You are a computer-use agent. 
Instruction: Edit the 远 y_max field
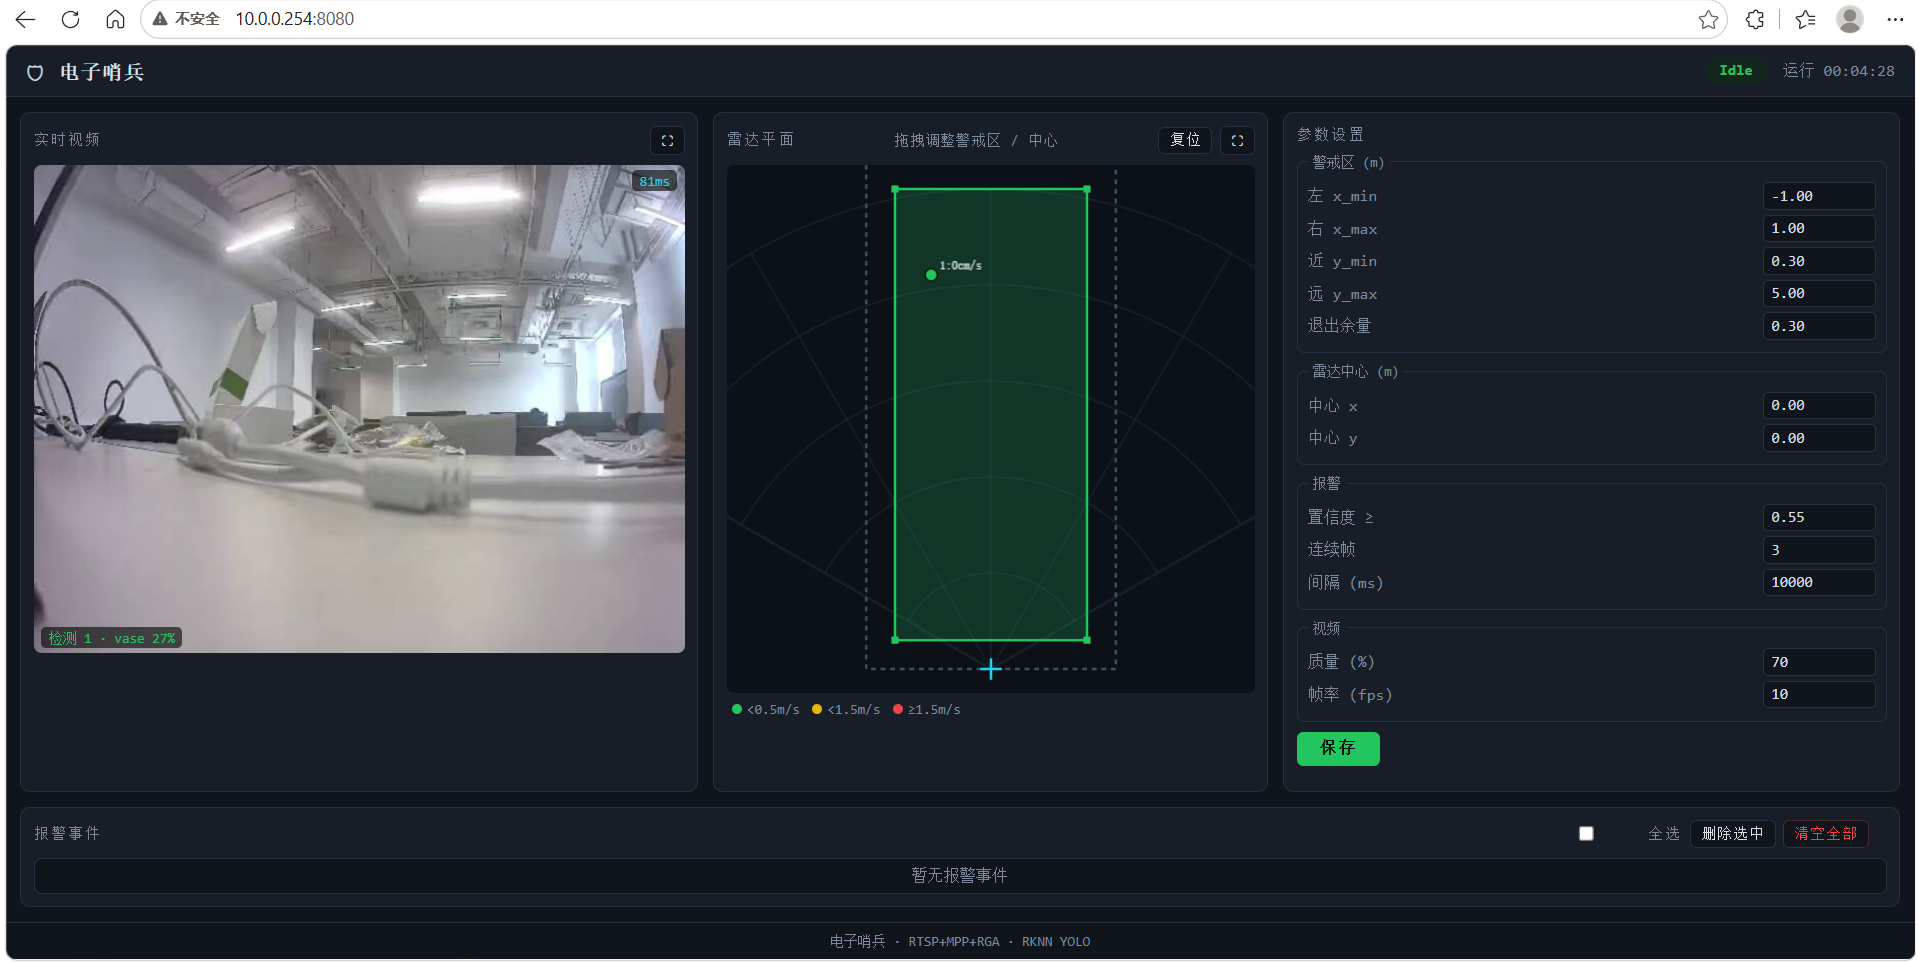[x=1818, y=294]
